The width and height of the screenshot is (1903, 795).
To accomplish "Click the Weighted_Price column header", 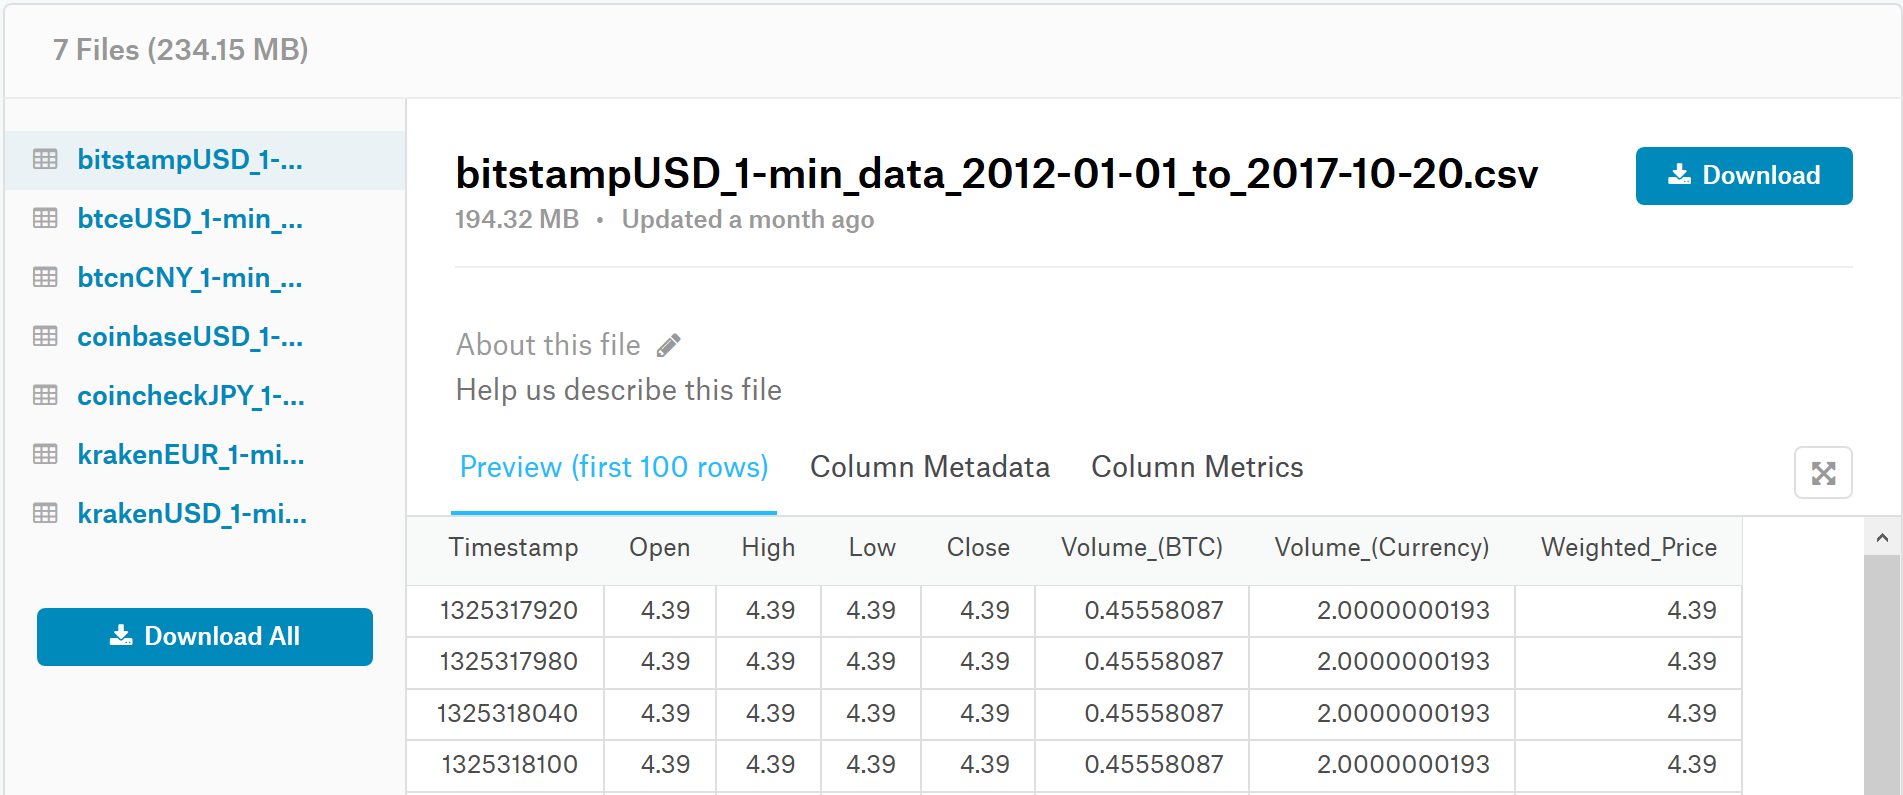I will (1629, 548).
